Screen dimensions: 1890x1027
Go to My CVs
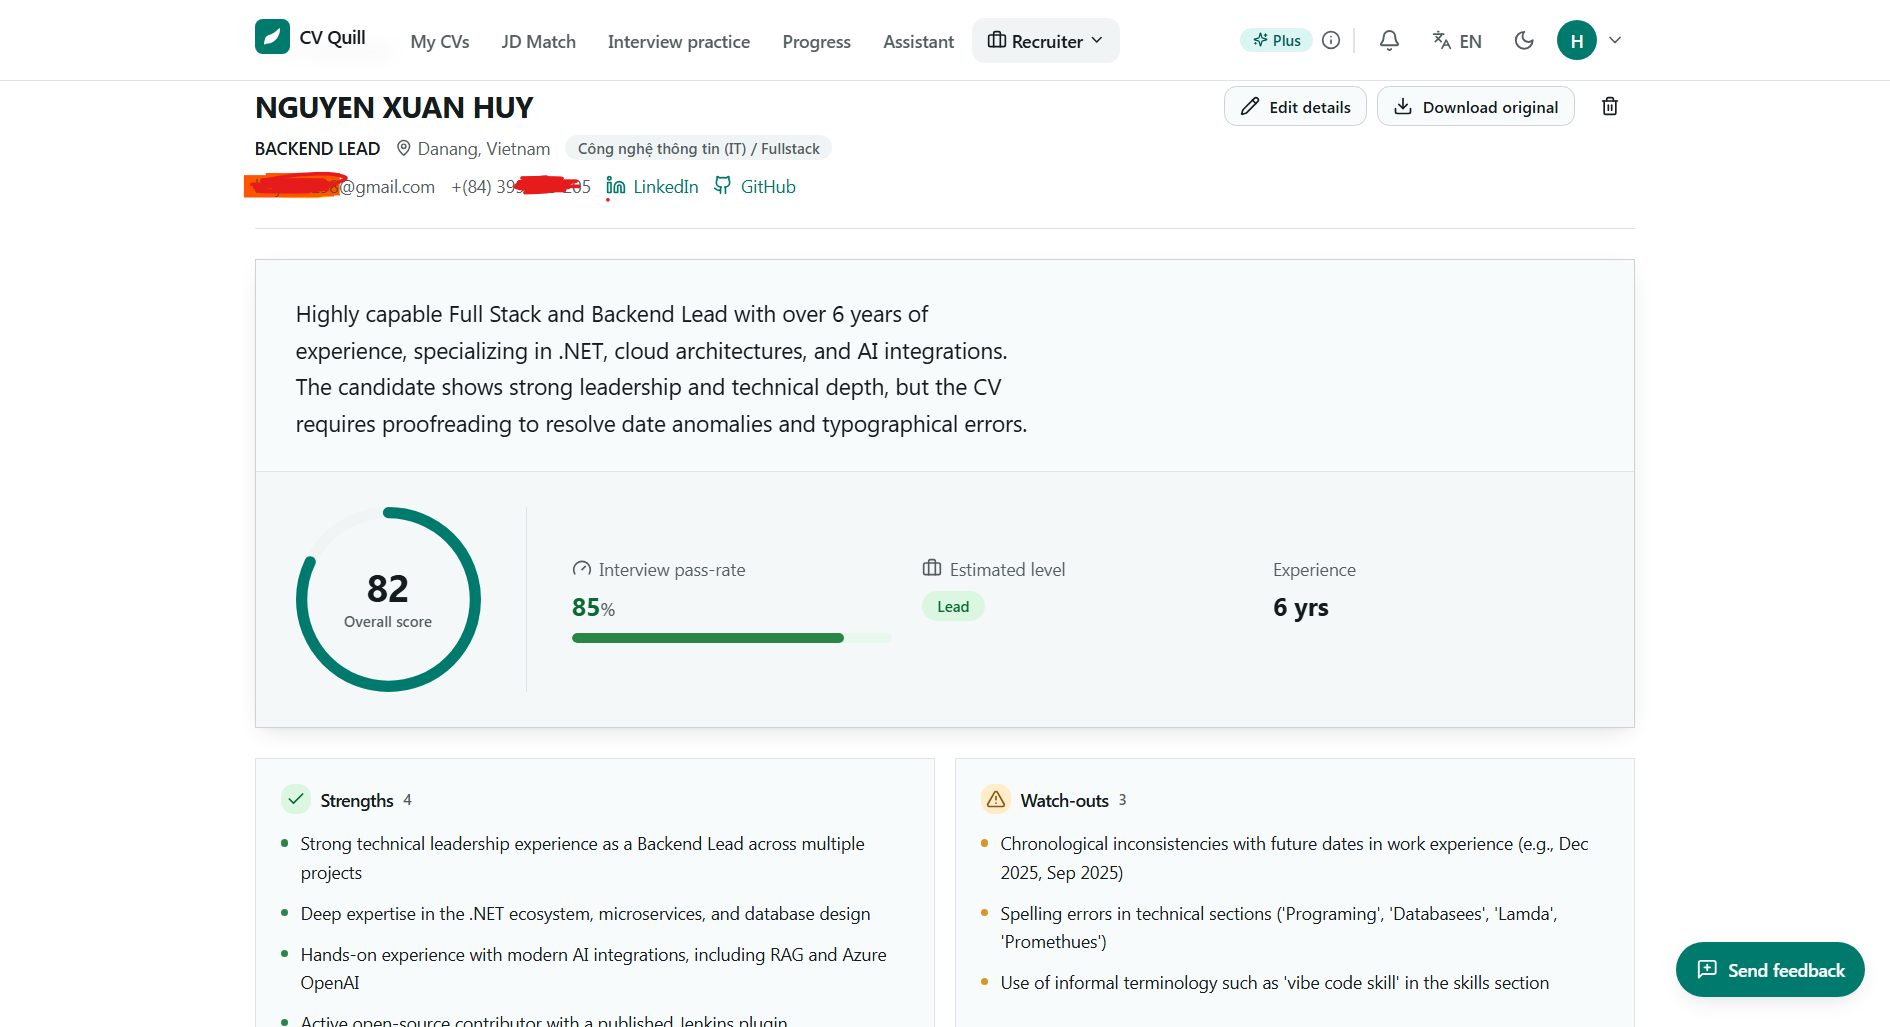coord(440,42)
